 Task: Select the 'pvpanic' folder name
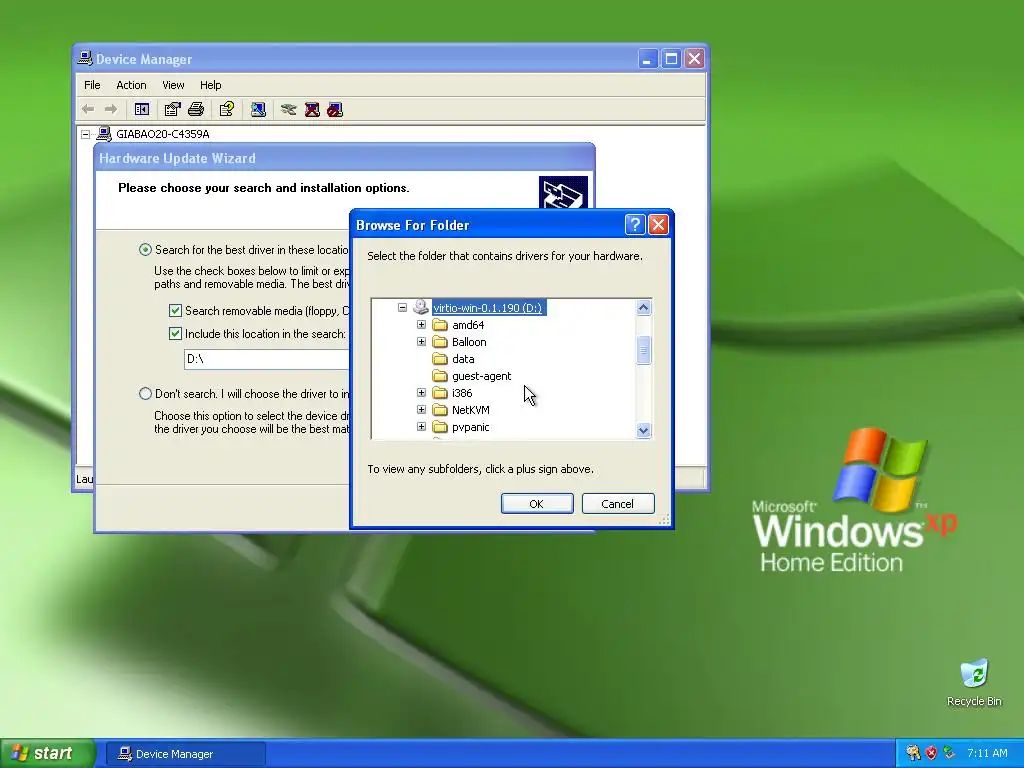pos(471,427)
